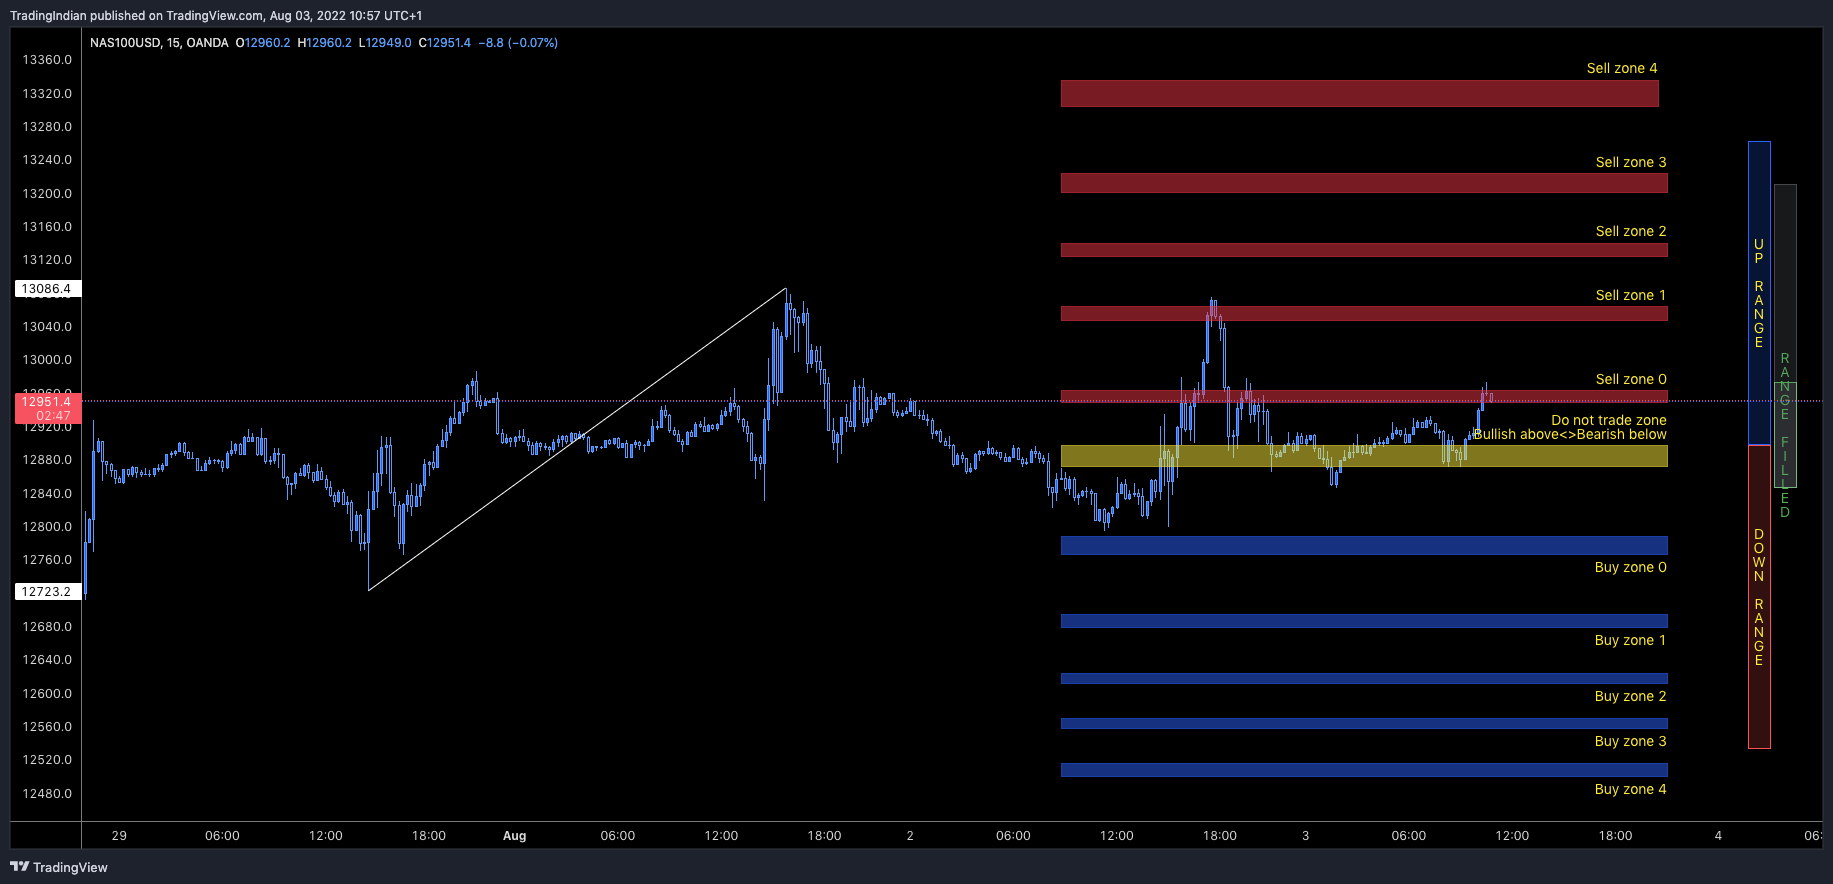Click the Sell zone 2 label
Screen dimensions: 1833x884
point(1630,231)
